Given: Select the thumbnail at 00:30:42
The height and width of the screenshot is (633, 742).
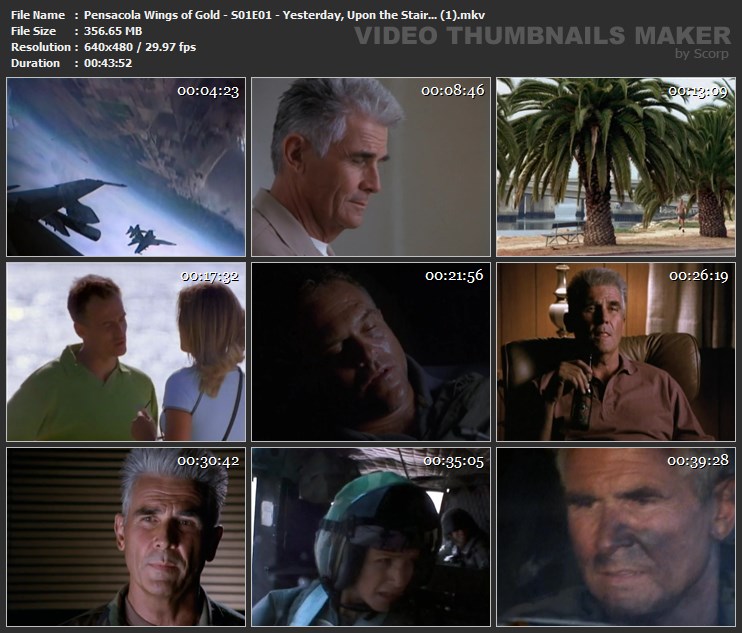Looking at the screenshot, I should pyautogui.click(x=126, y=537).
